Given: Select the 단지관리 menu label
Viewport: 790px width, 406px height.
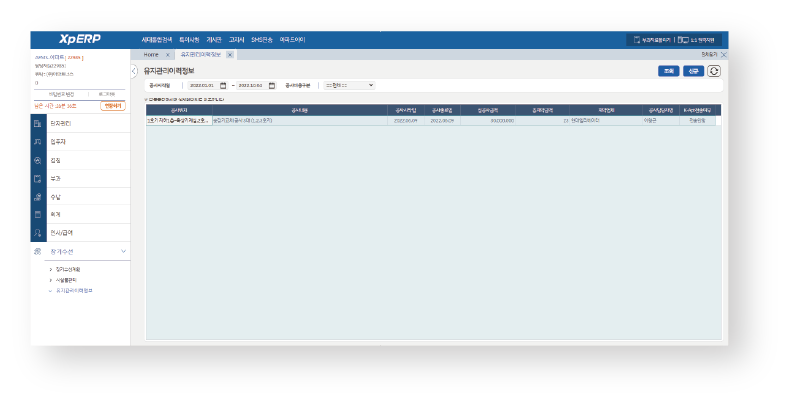Looking at the screenshot, I should 60,124.
